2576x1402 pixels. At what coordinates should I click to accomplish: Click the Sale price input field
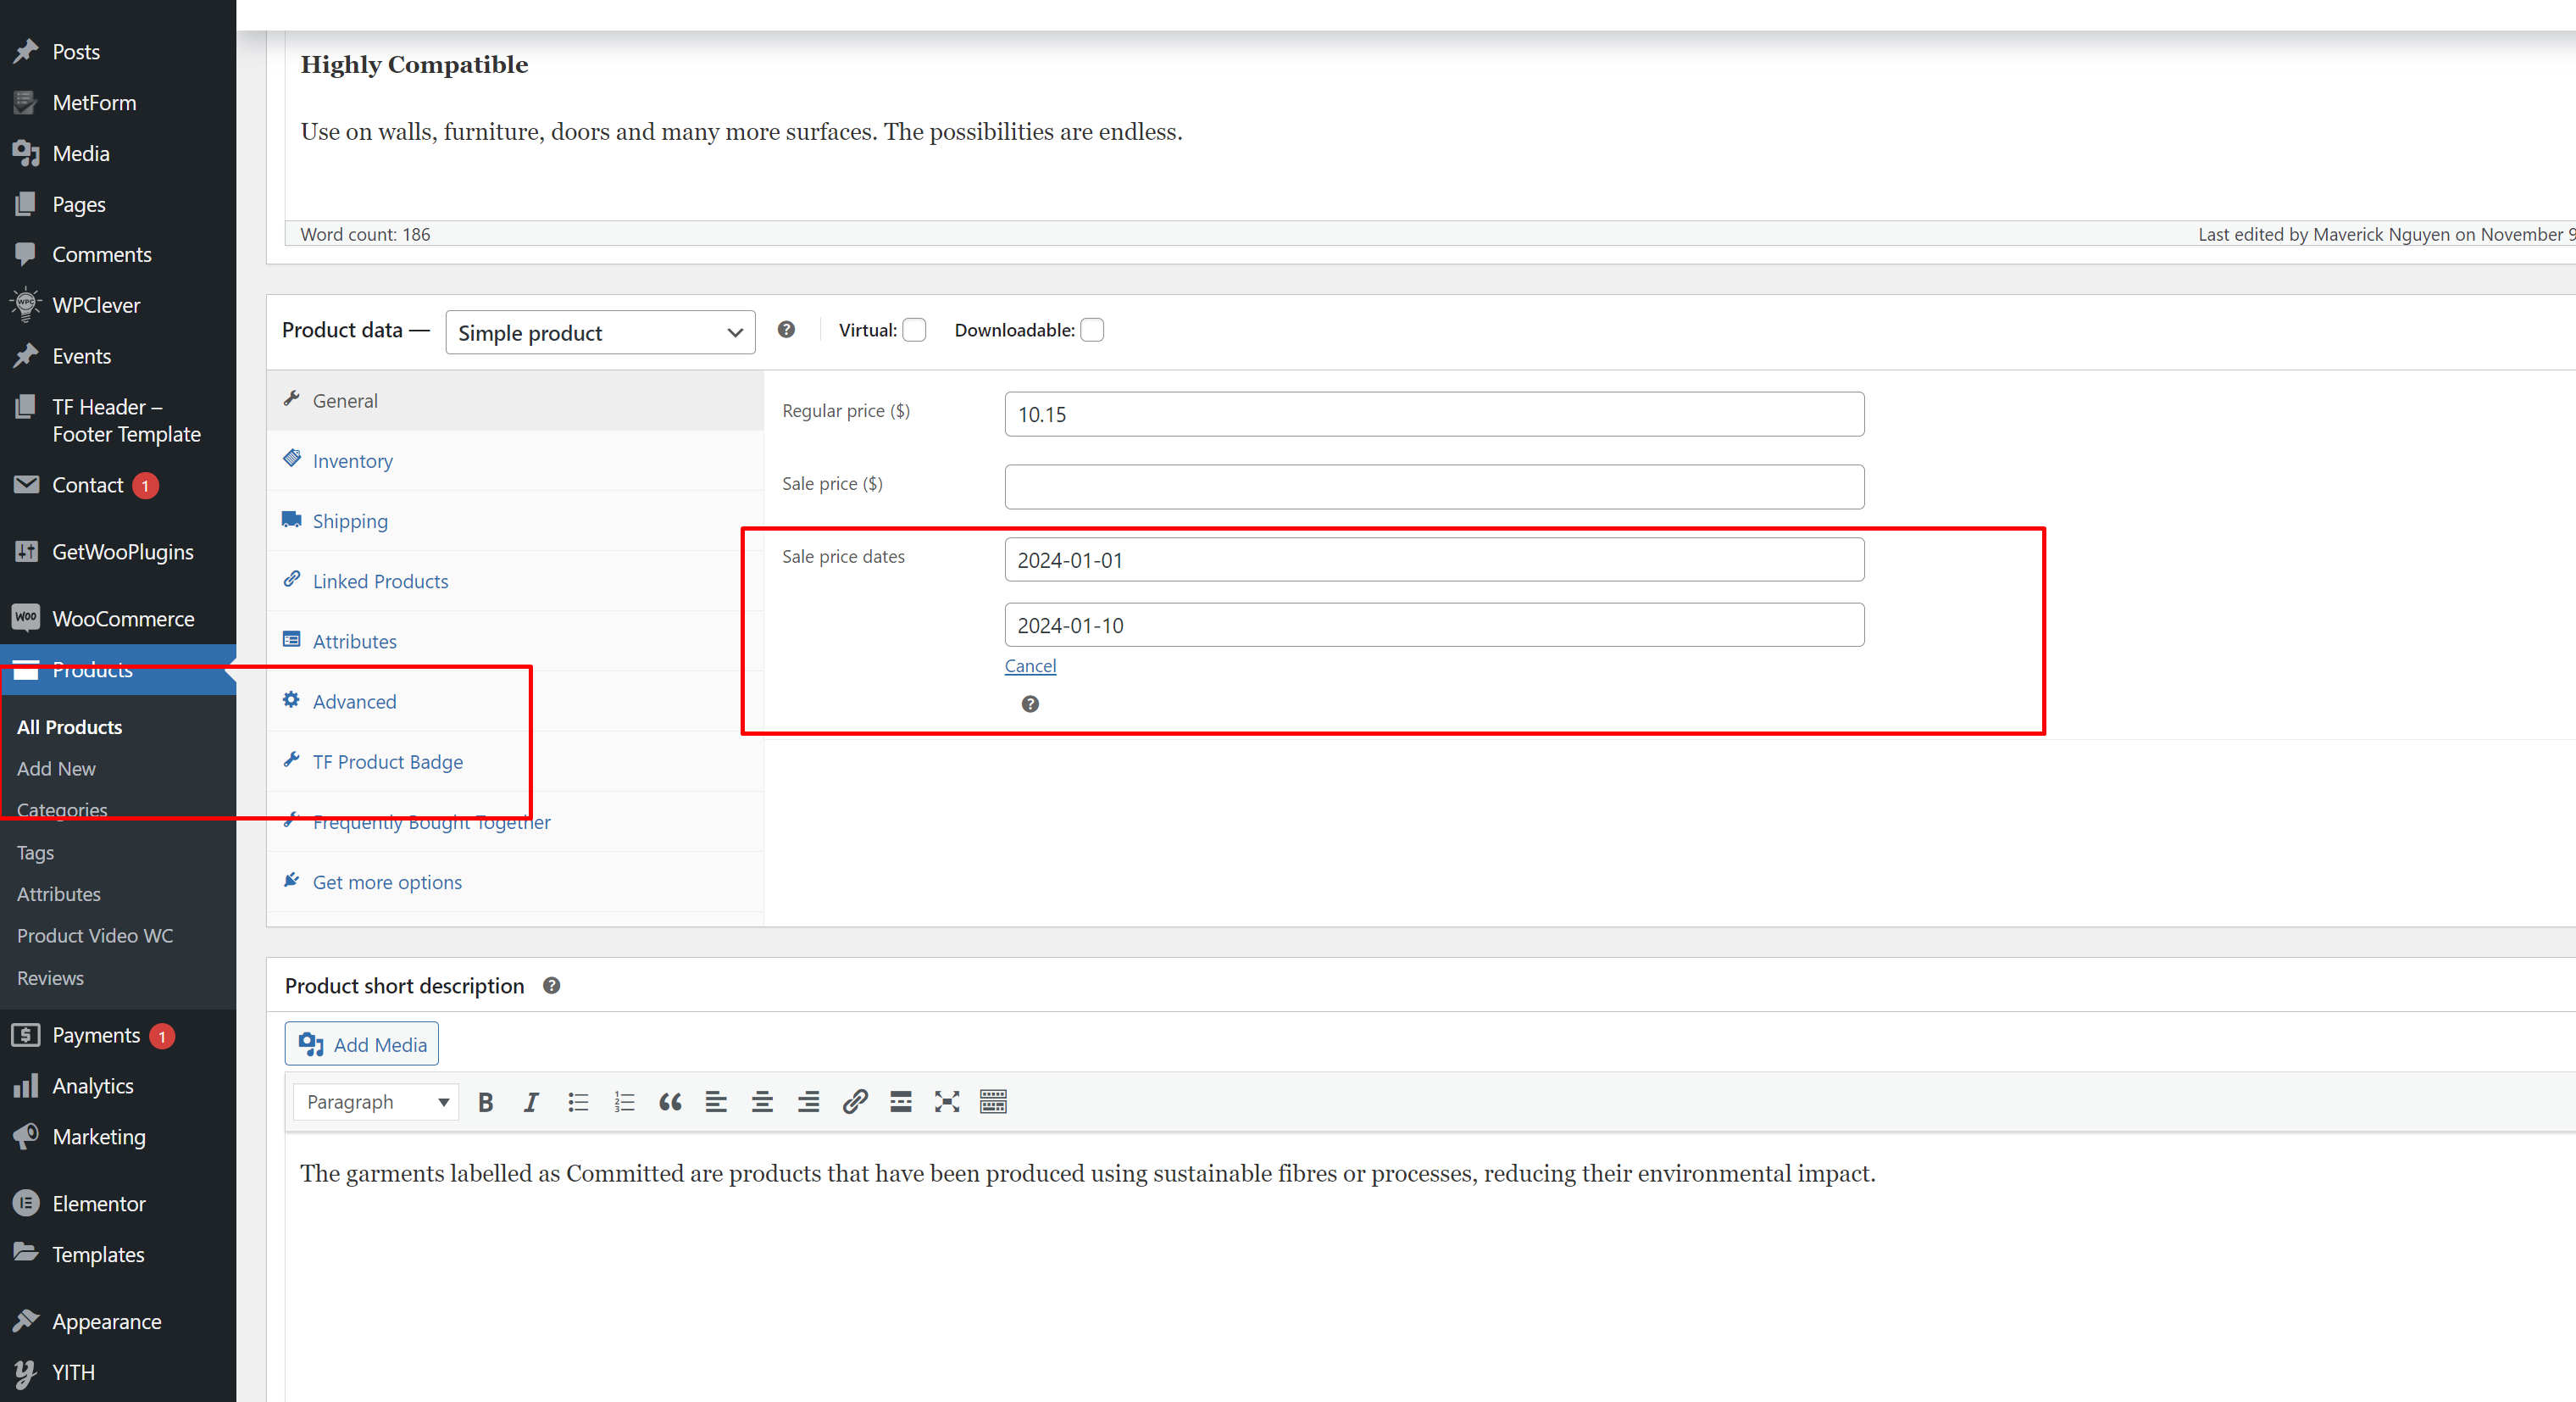tap(1434, 486)
